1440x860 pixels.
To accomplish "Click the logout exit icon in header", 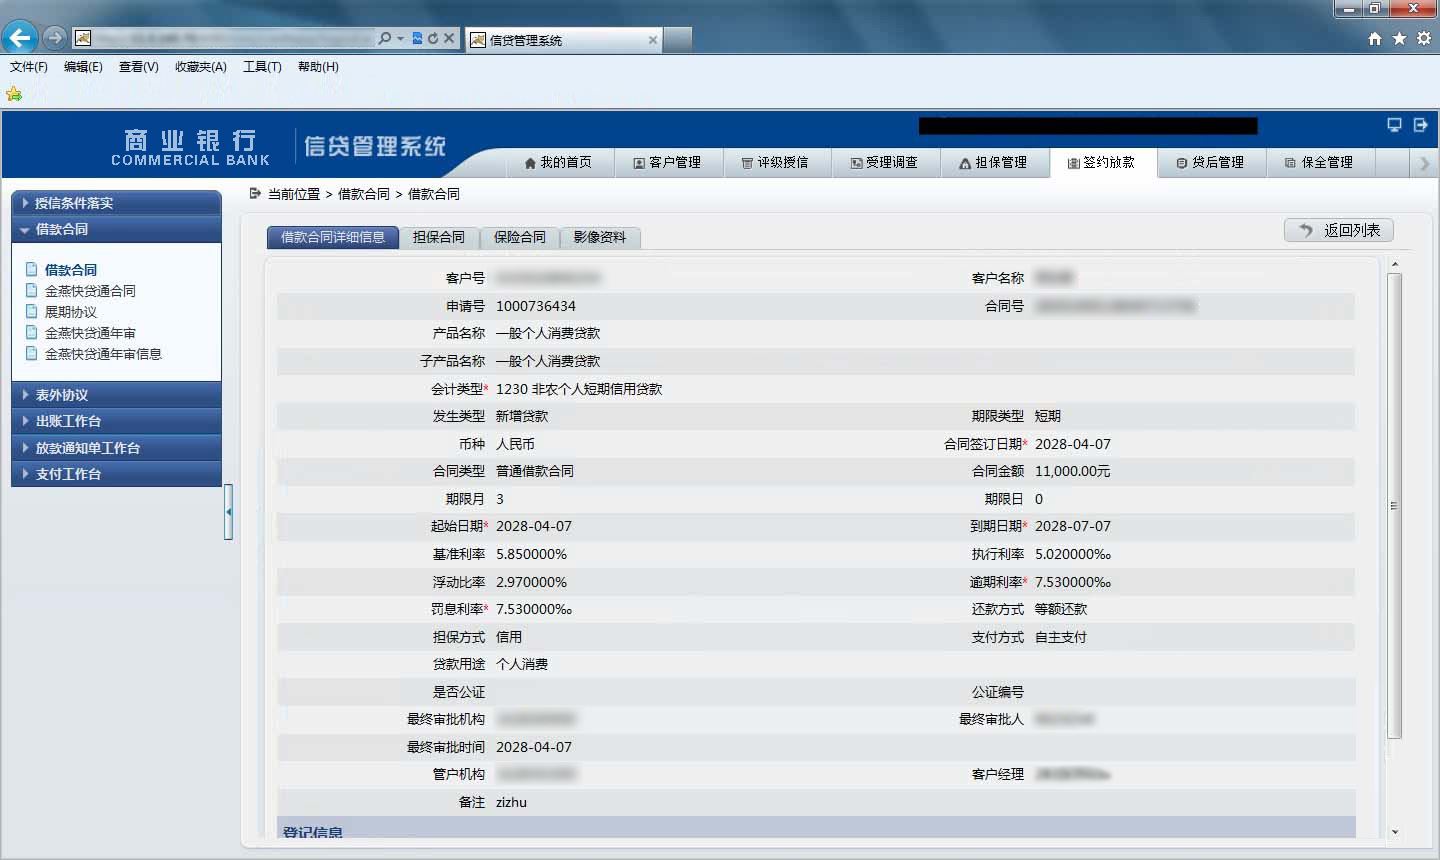I will click(x=1420, y=125).
